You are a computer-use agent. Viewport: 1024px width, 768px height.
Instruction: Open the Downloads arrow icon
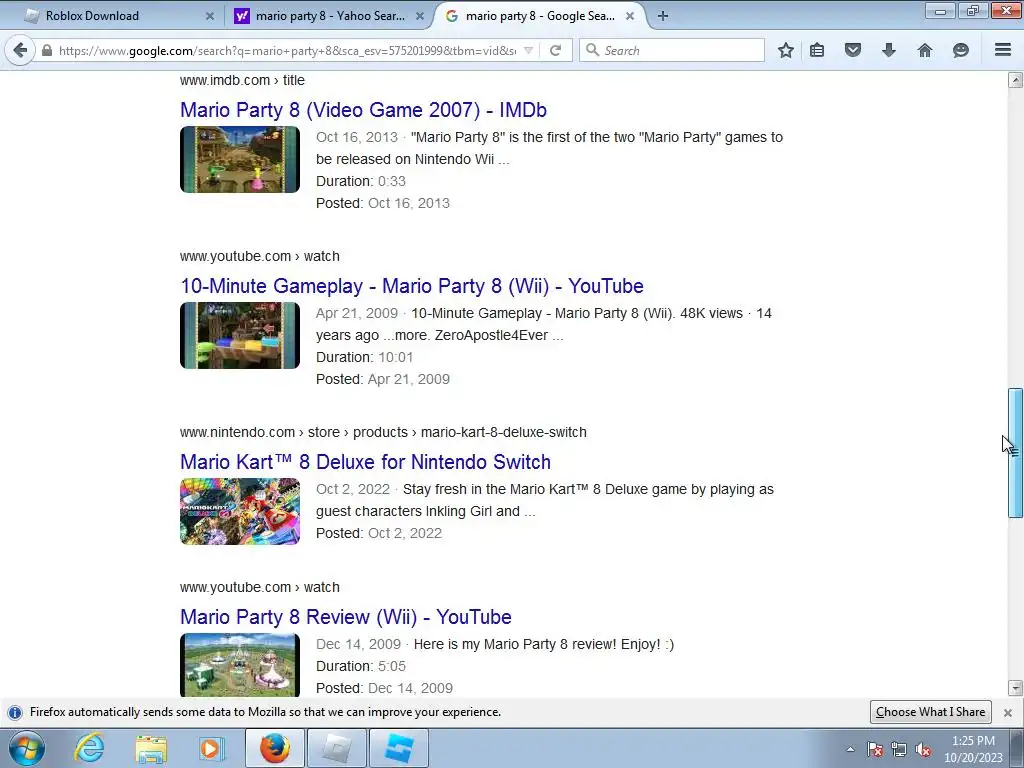pyautogui.click(x=889, y=50)
